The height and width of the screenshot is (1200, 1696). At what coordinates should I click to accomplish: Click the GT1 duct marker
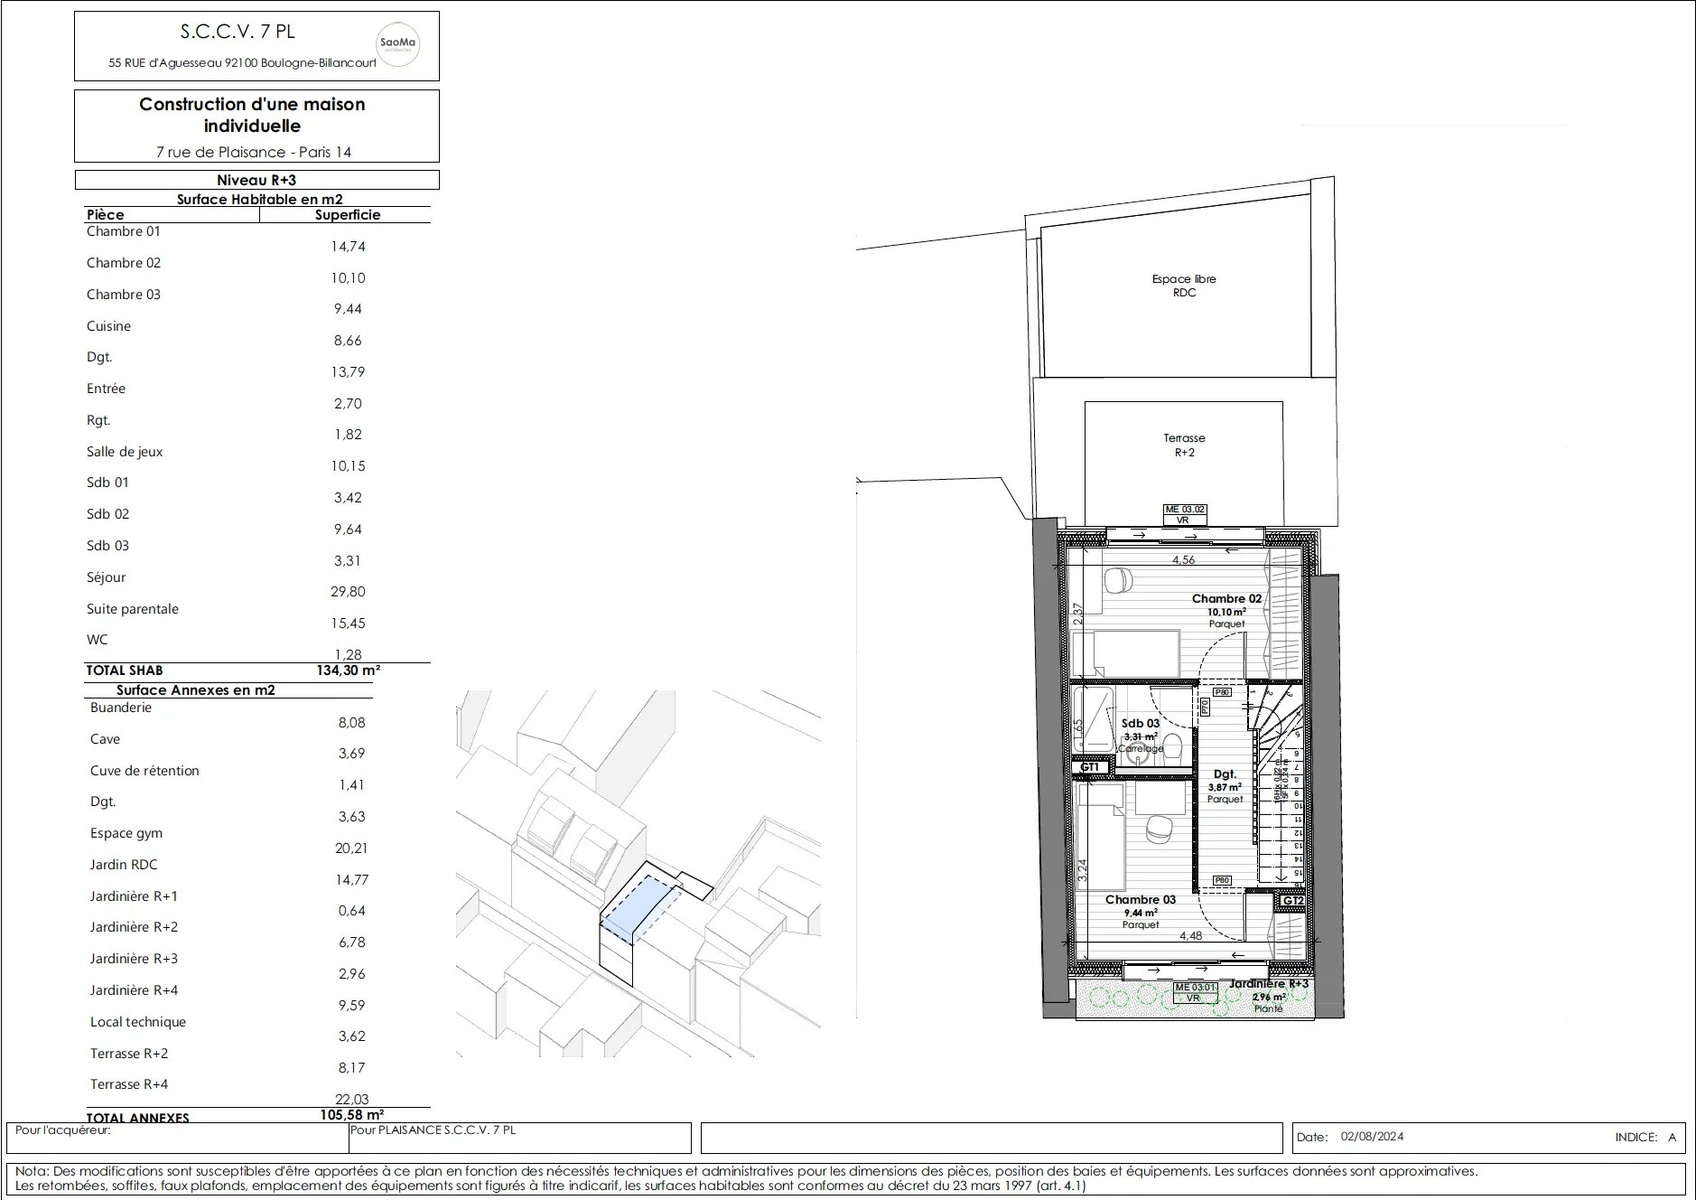click(x=1090, y=767)
